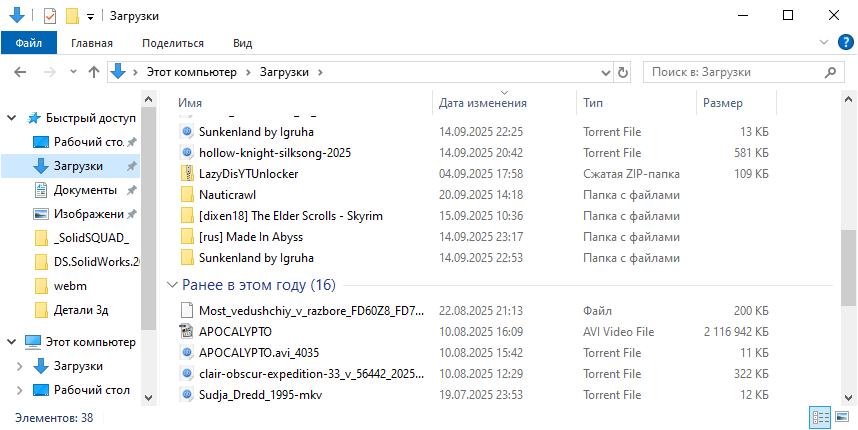Switch to Details view icon in status bar
858x430 pixels.
tap(820, 417)
